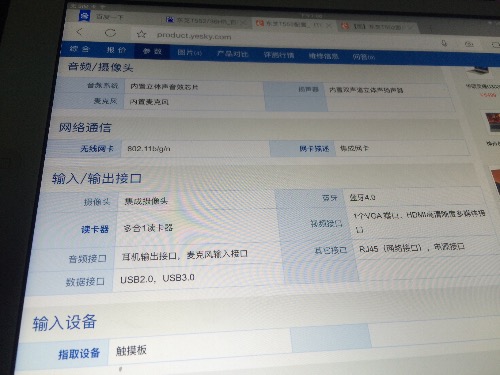Screen dimensions: 500x375
Task: Go back with the browser back arrow
Action: [79, 32]
